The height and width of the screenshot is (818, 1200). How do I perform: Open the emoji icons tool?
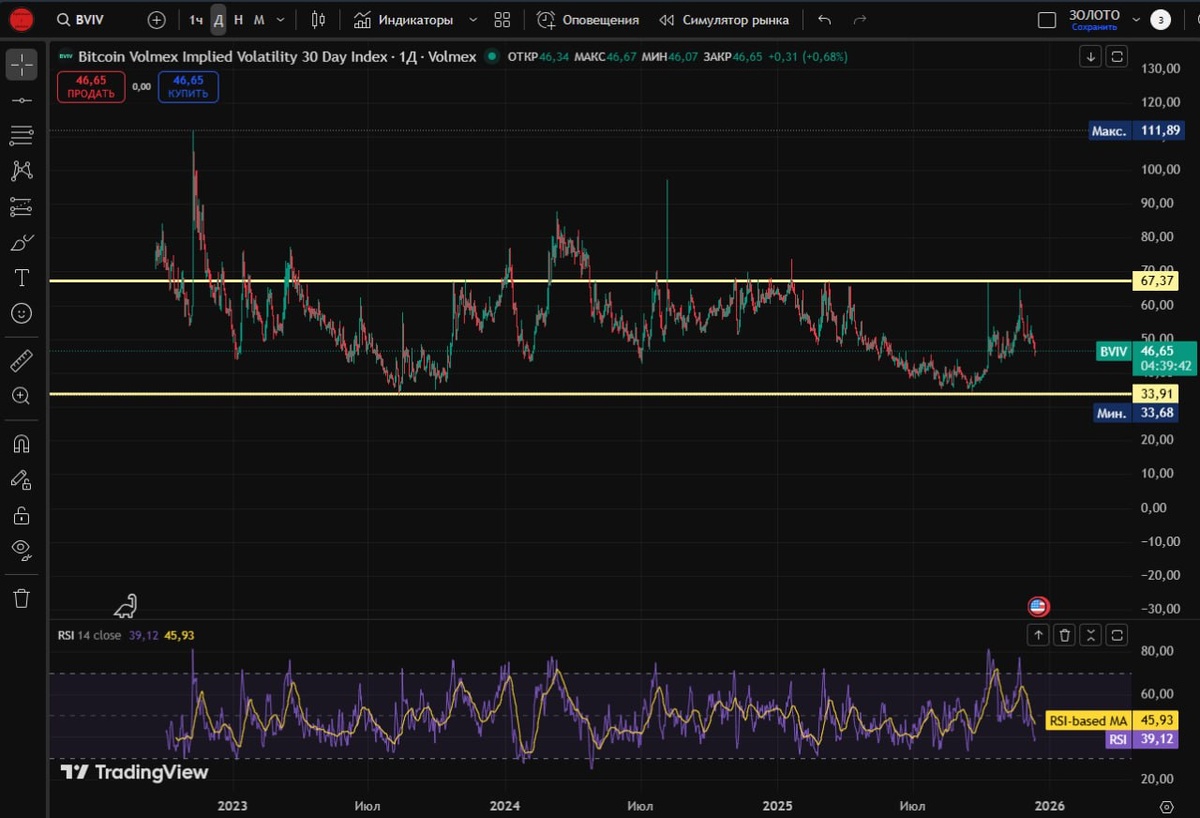pyautogui.click(x=21, y=314)
